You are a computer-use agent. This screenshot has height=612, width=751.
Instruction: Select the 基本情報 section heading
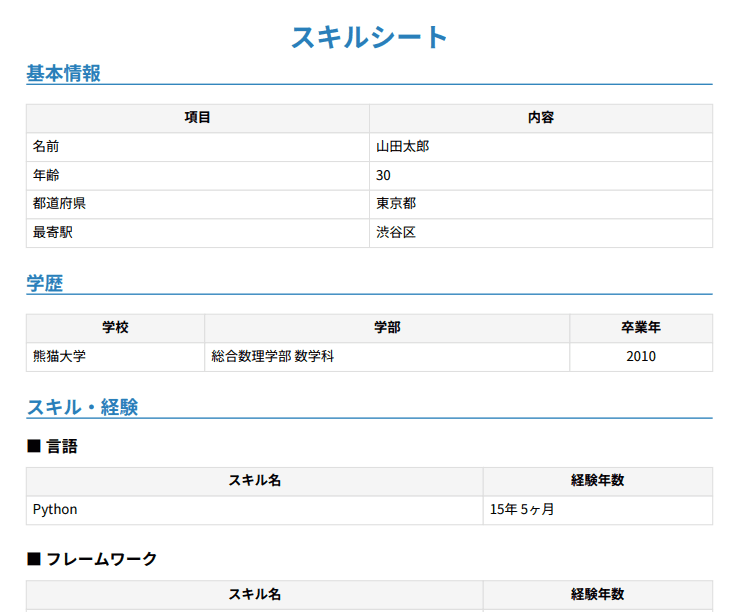pos(63,73)
